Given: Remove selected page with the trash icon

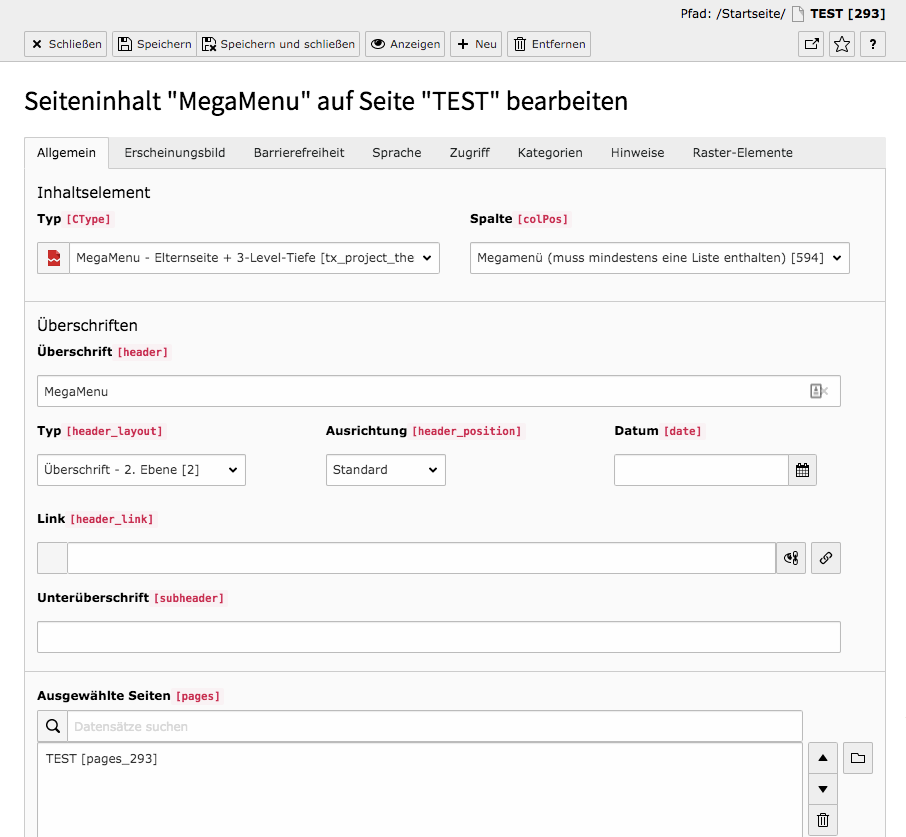Looking at the screenshot, I should [x=822, y=820].
